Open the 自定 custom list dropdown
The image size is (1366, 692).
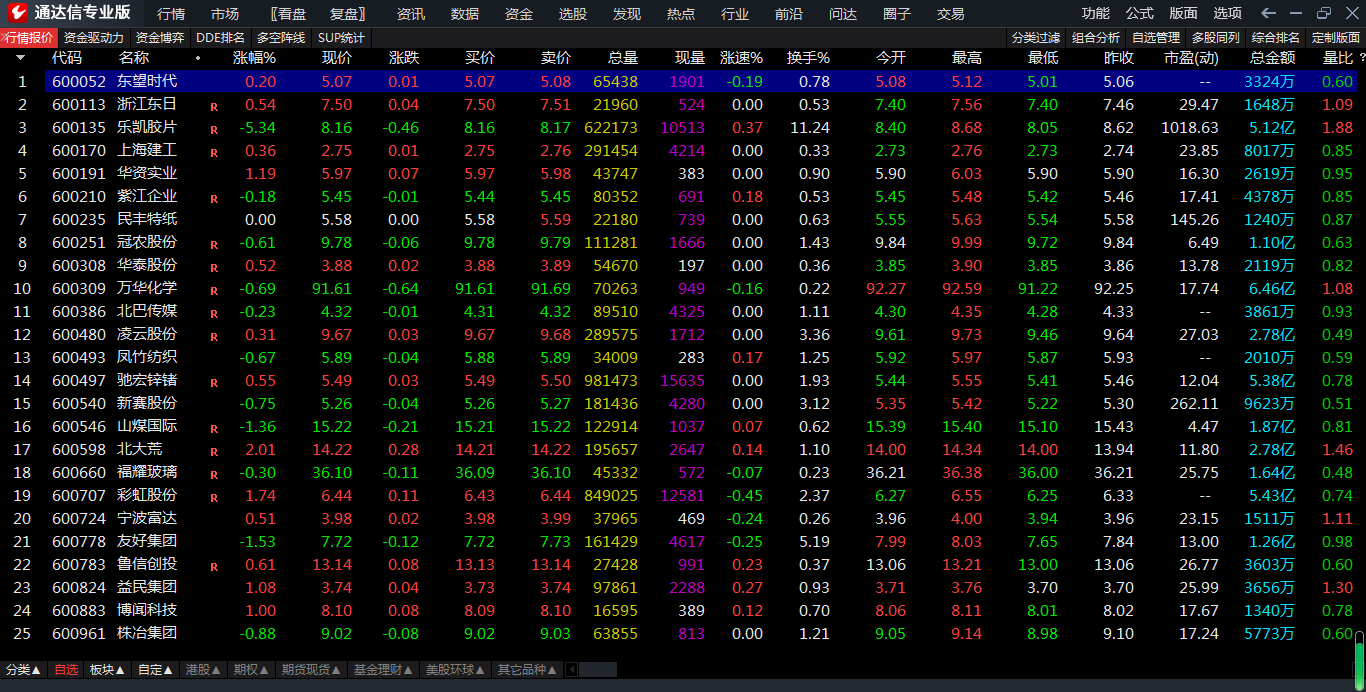pos(156,670)
